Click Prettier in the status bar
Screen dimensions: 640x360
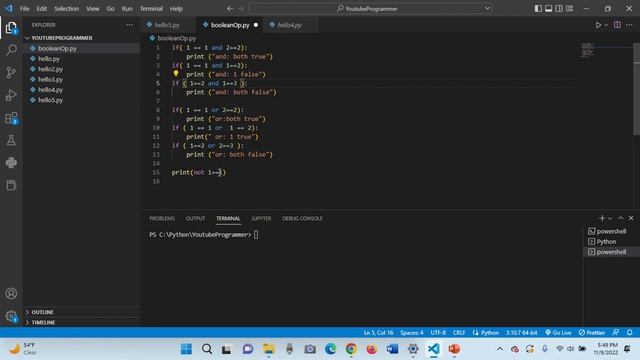coord(591,333)
